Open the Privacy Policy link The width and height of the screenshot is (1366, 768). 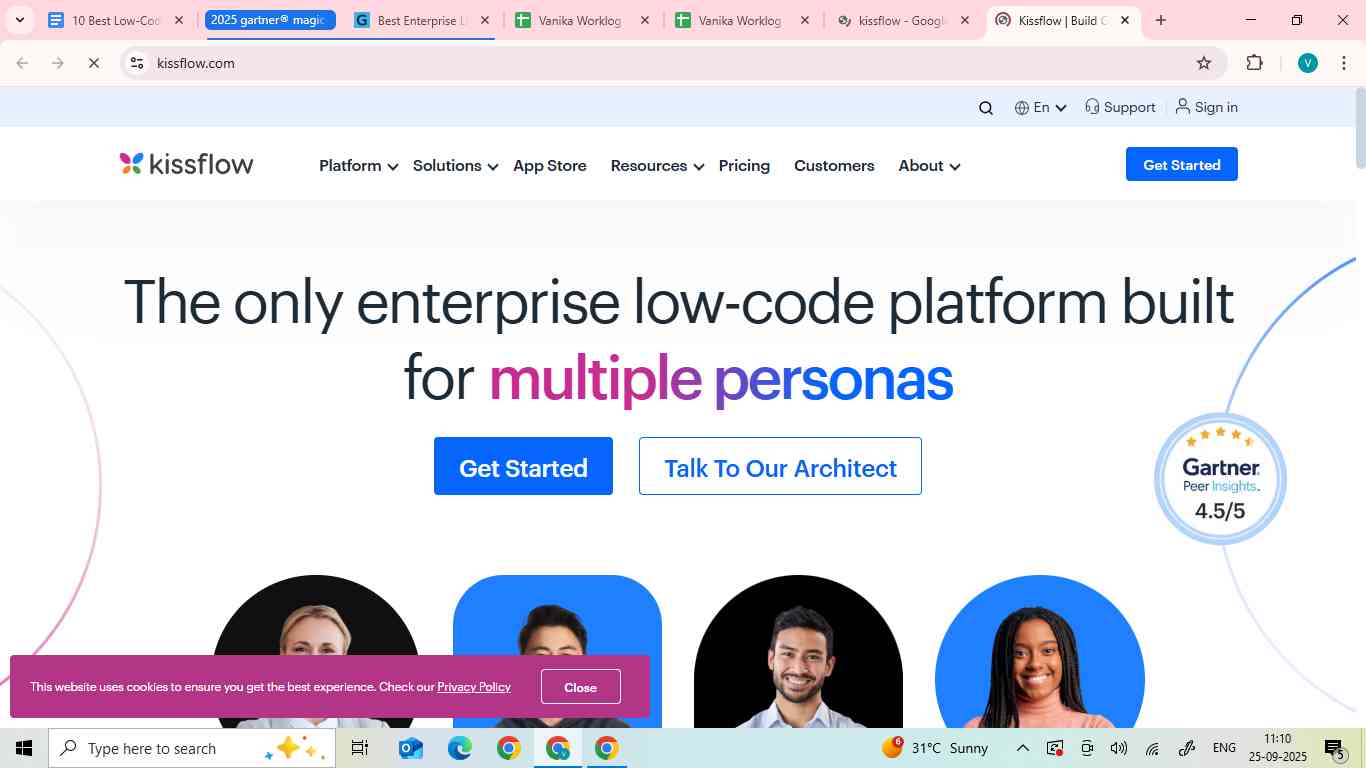coord(474,687)
